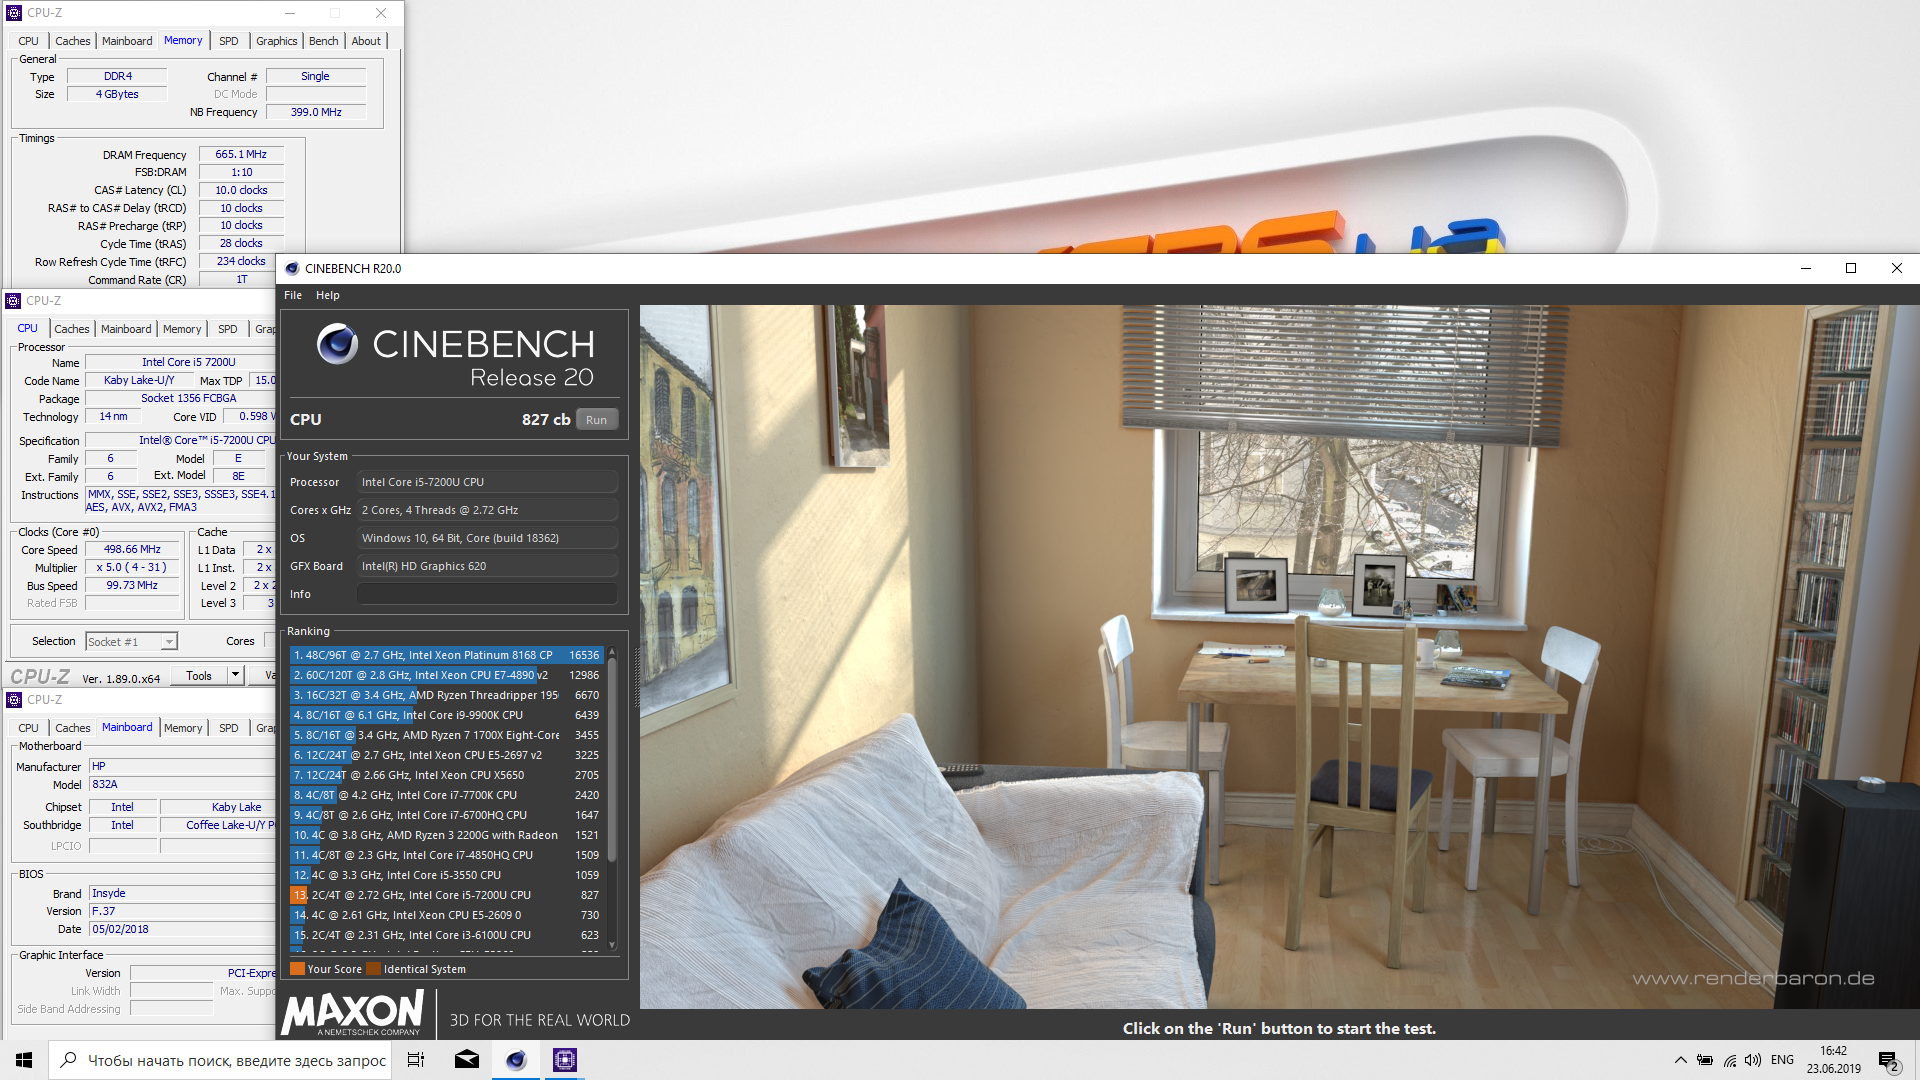Click the orange Your Score legend swatch

297,969
